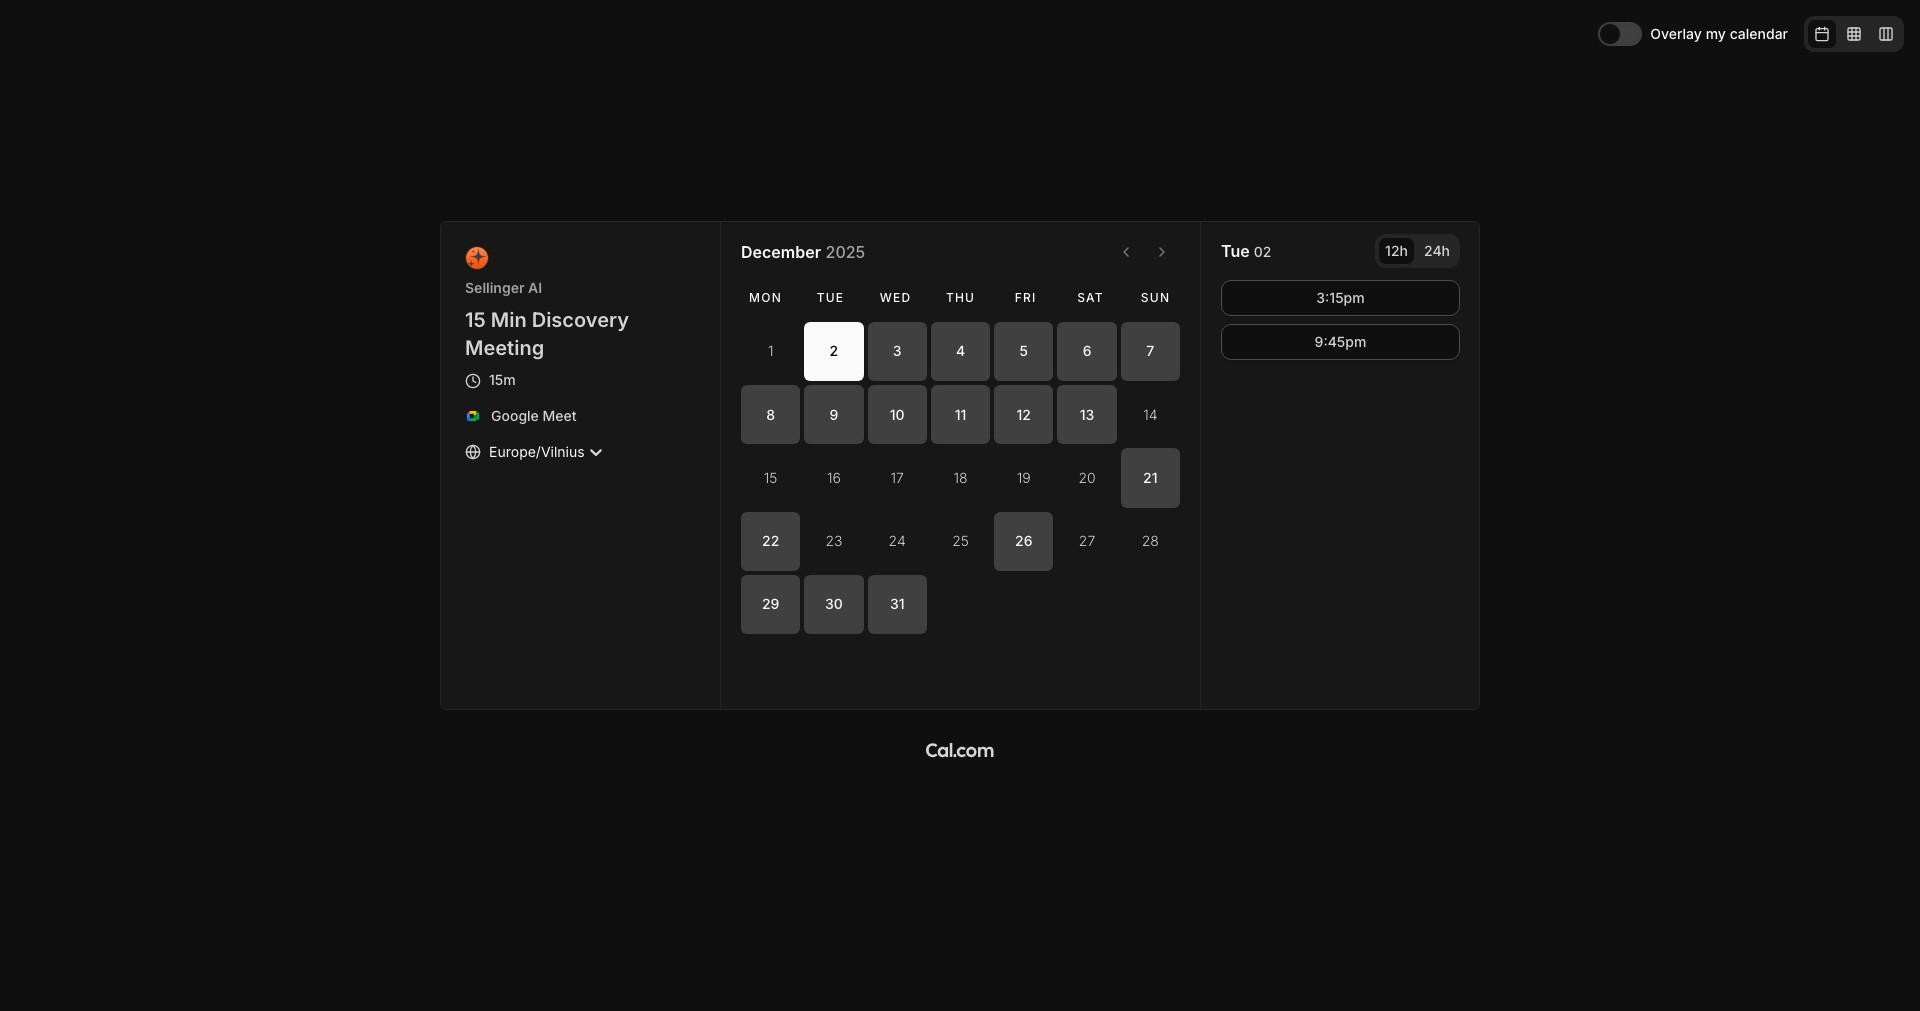The width and height of the screenshot is (1920, 1011).
Task: Select December 2 on calendar
Action: coord(834,351)
